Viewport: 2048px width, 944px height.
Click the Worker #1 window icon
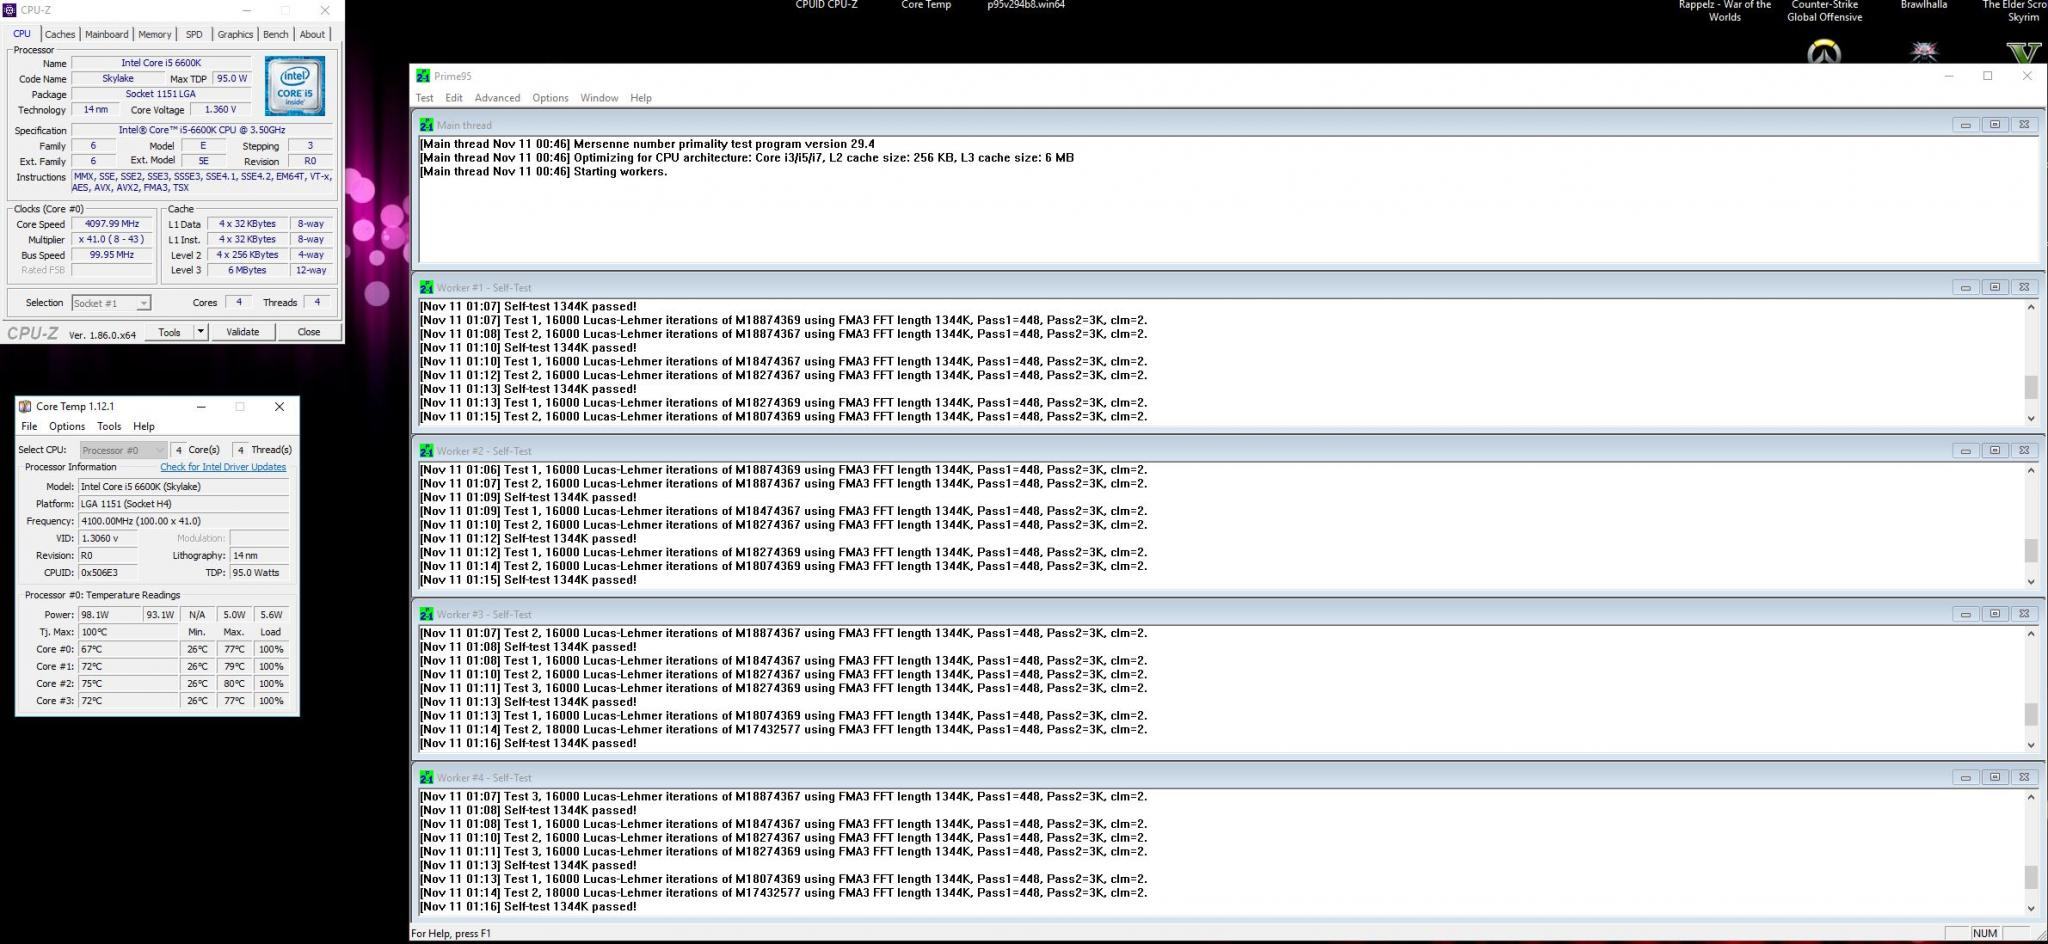coord(426,287)
